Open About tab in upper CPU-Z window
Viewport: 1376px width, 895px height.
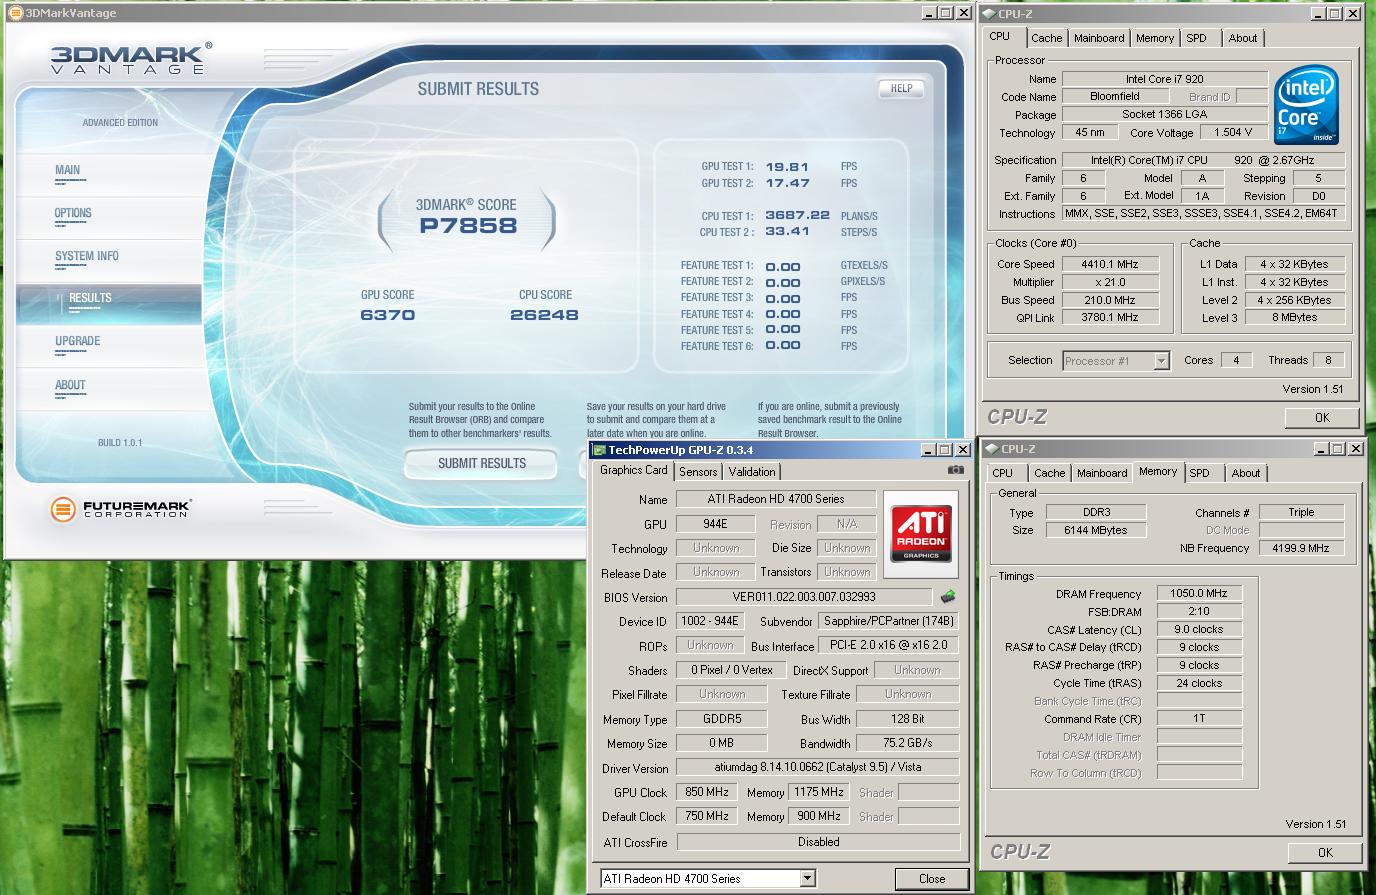1243,38
